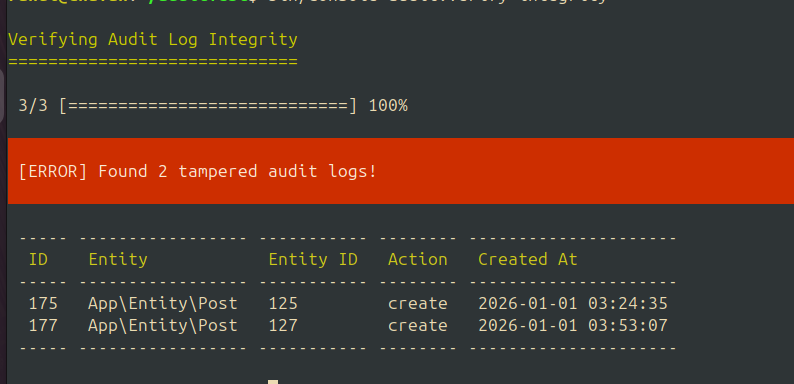Viewport: 794px width, 384px height.
Task: Click App\Entity\Post in row 175
Action: click(163, 304)
